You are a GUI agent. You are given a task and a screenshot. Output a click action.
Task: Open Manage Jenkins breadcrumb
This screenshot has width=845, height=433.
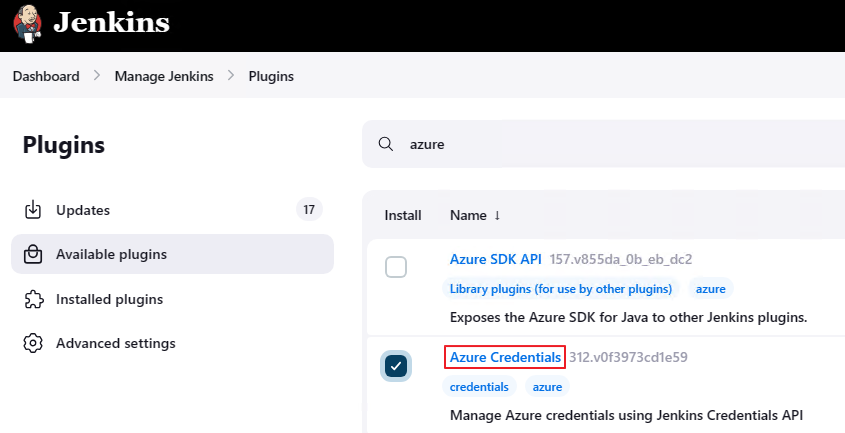[x=164, y=76]
